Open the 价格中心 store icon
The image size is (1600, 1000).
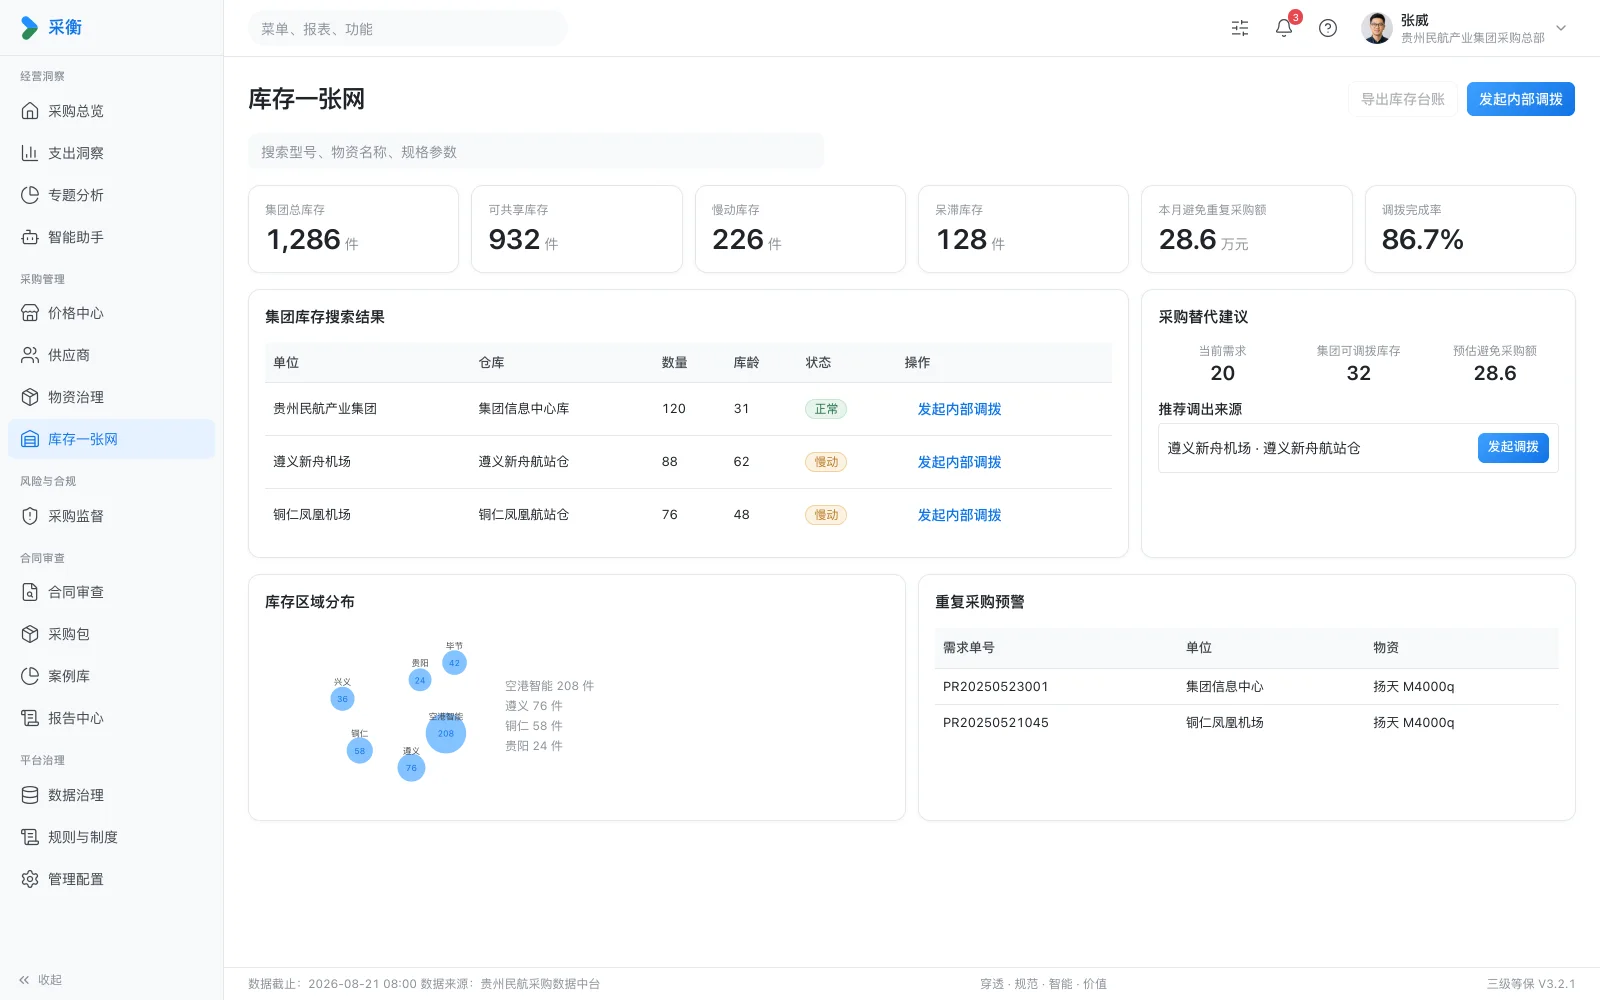(30, 313)
